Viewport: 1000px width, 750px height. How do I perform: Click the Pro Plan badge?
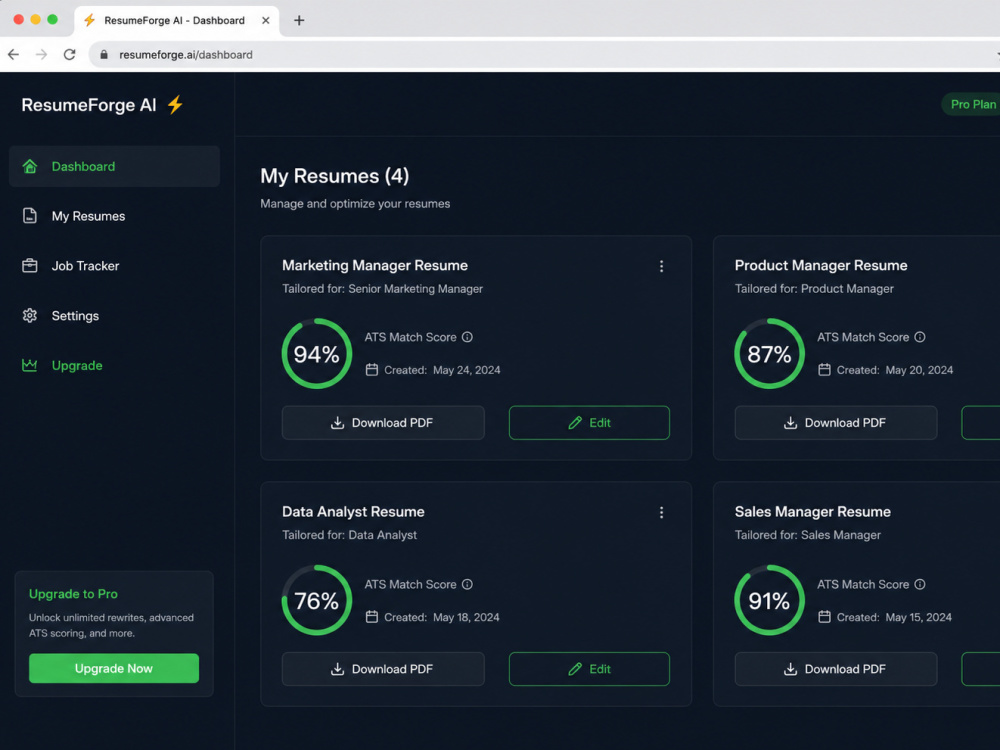tap(971, 105)
